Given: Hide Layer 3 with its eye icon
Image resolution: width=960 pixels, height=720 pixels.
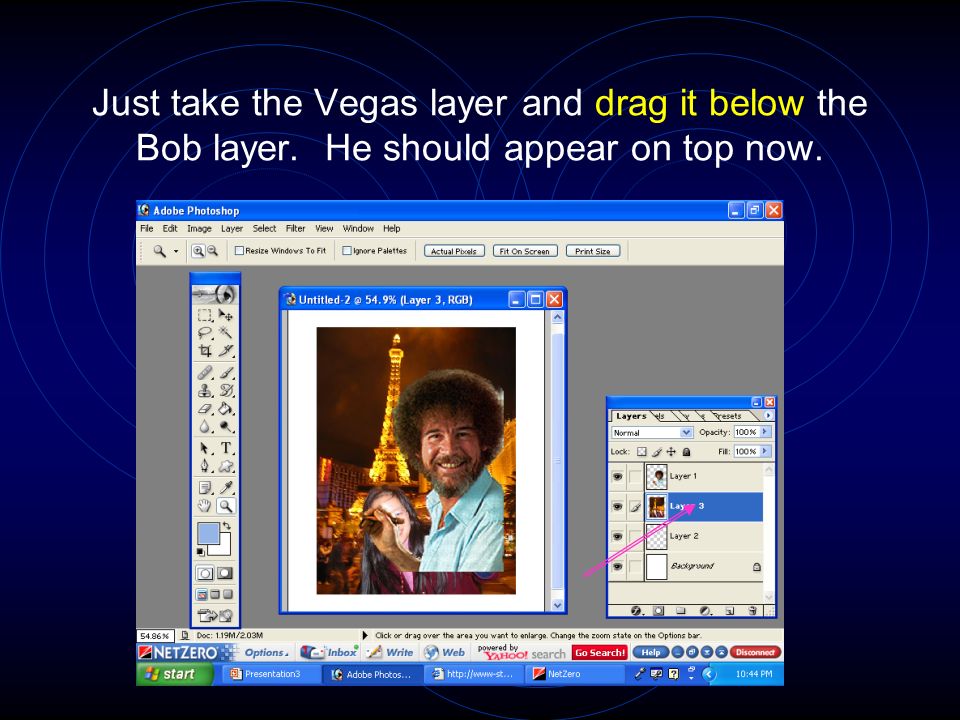Looking at the screenshot, I should tap(618, 506).
